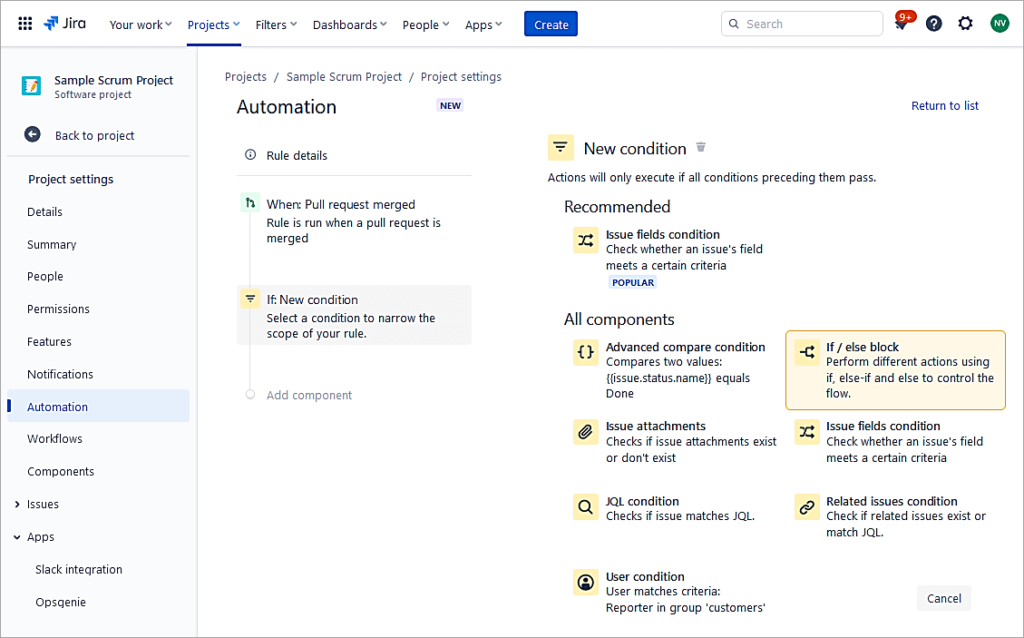Open the Filters dropdown menu
Viewport: 1024px width, 638px height.
coord(276,25)
